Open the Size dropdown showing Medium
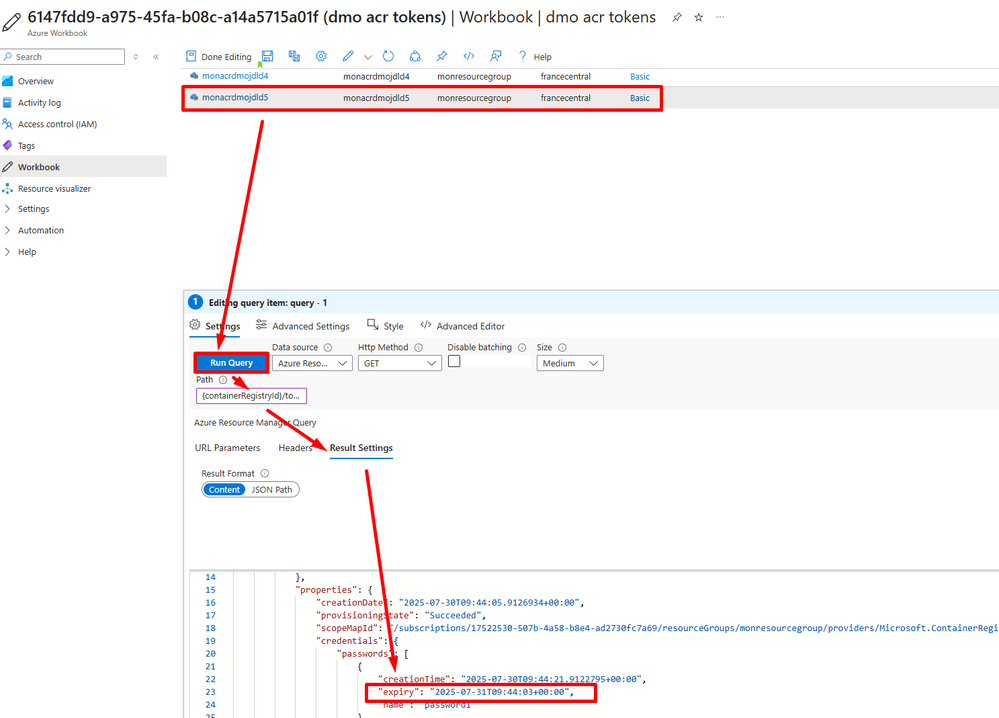The image size is (999, 718). 570,363
